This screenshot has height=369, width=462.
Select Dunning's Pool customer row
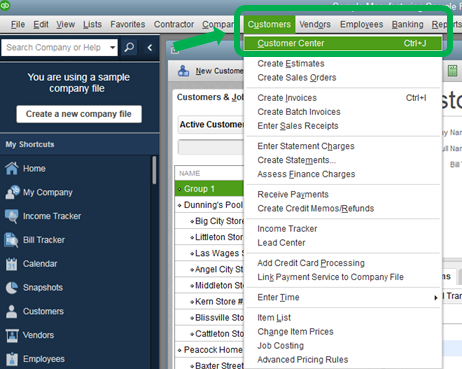(x=210, y=205)
